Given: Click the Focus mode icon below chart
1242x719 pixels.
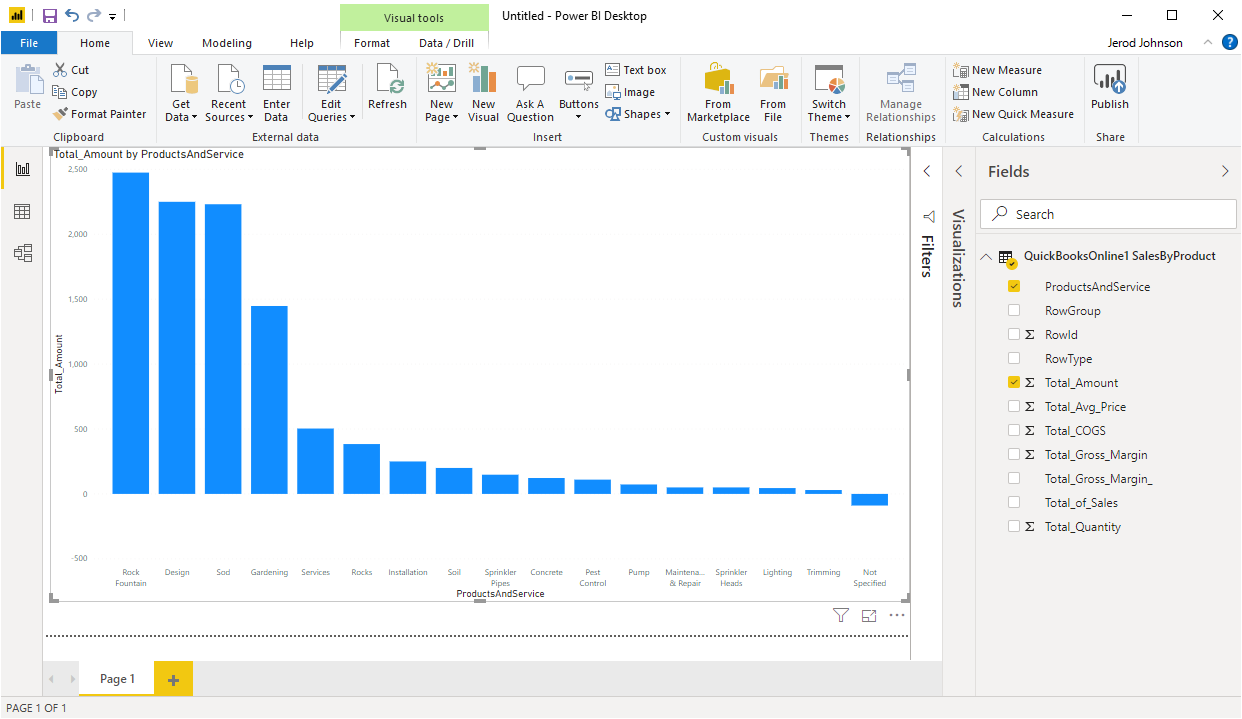Looking at the screenshot, I should point(868,616).
